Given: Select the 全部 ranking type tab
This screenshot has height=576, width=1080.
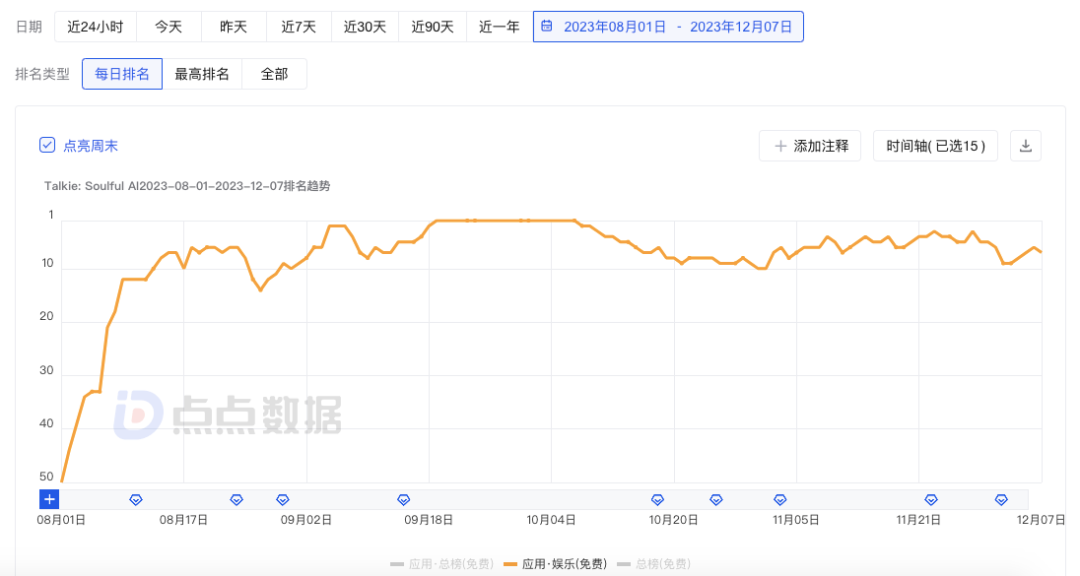Looking at the screenshot, I should [x=274, y=74].
